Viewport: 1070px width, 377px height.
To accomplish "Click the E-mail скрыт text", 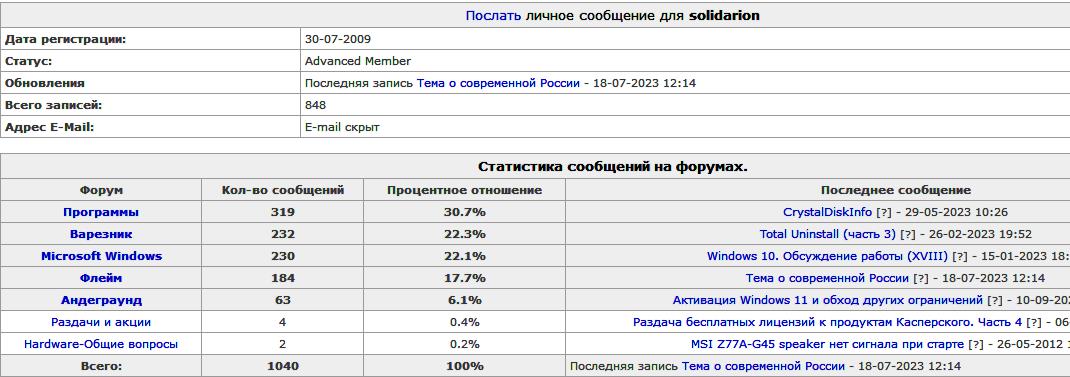I will 342,127.
